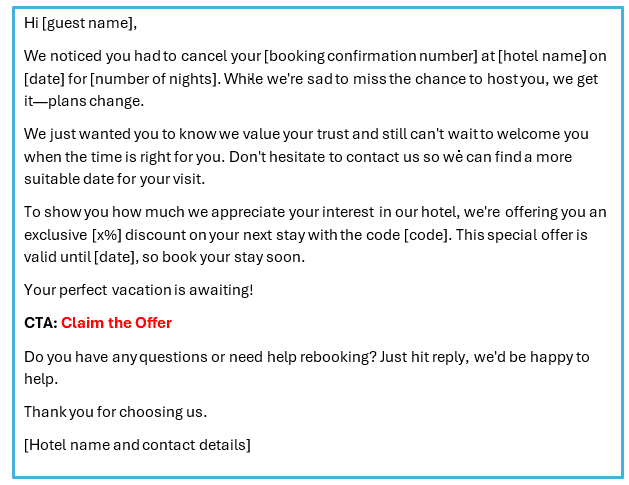Click the [hotel name] placeholder in first paragraph
Image resolution: width=629 pixels, height=485 pixels.
[x=542, y=56]
